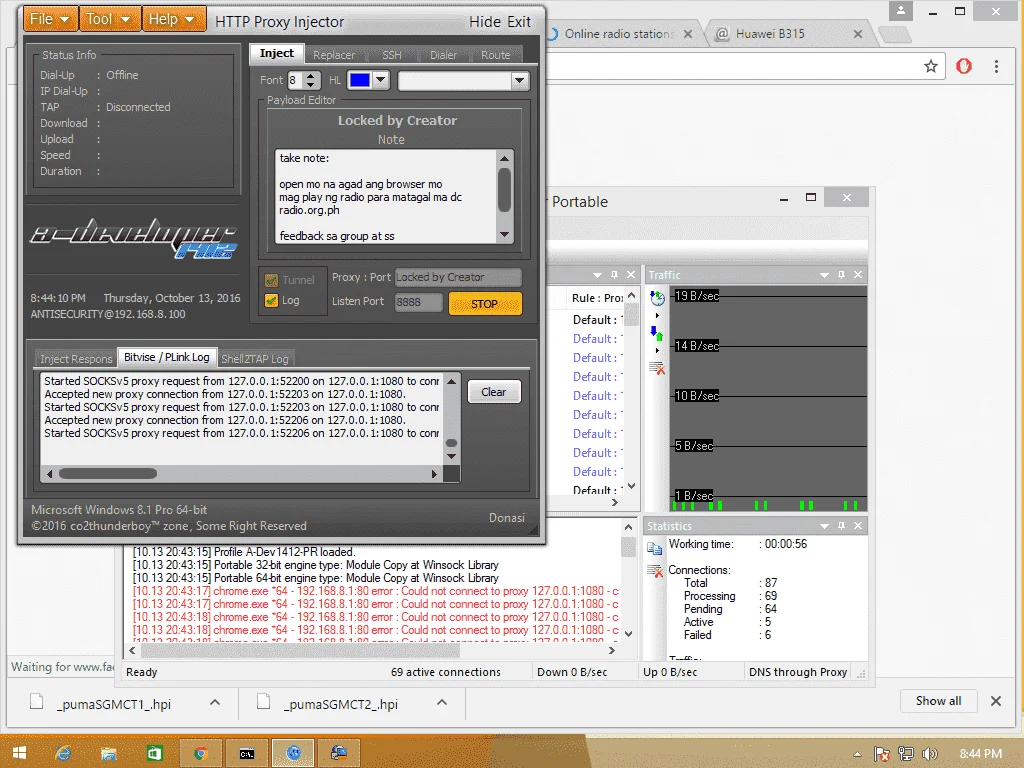Select the Inject tab
1024x768 pixels.
(x=276, y=54)
